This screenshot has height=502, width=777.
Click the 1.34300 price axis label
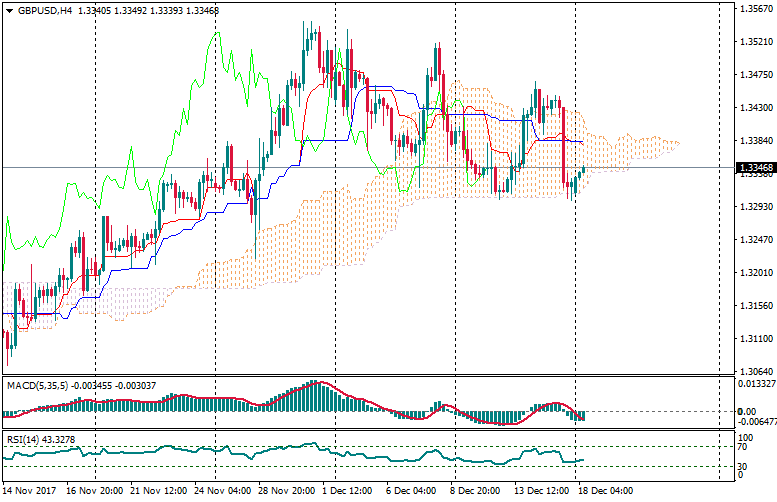click(755, 108)
